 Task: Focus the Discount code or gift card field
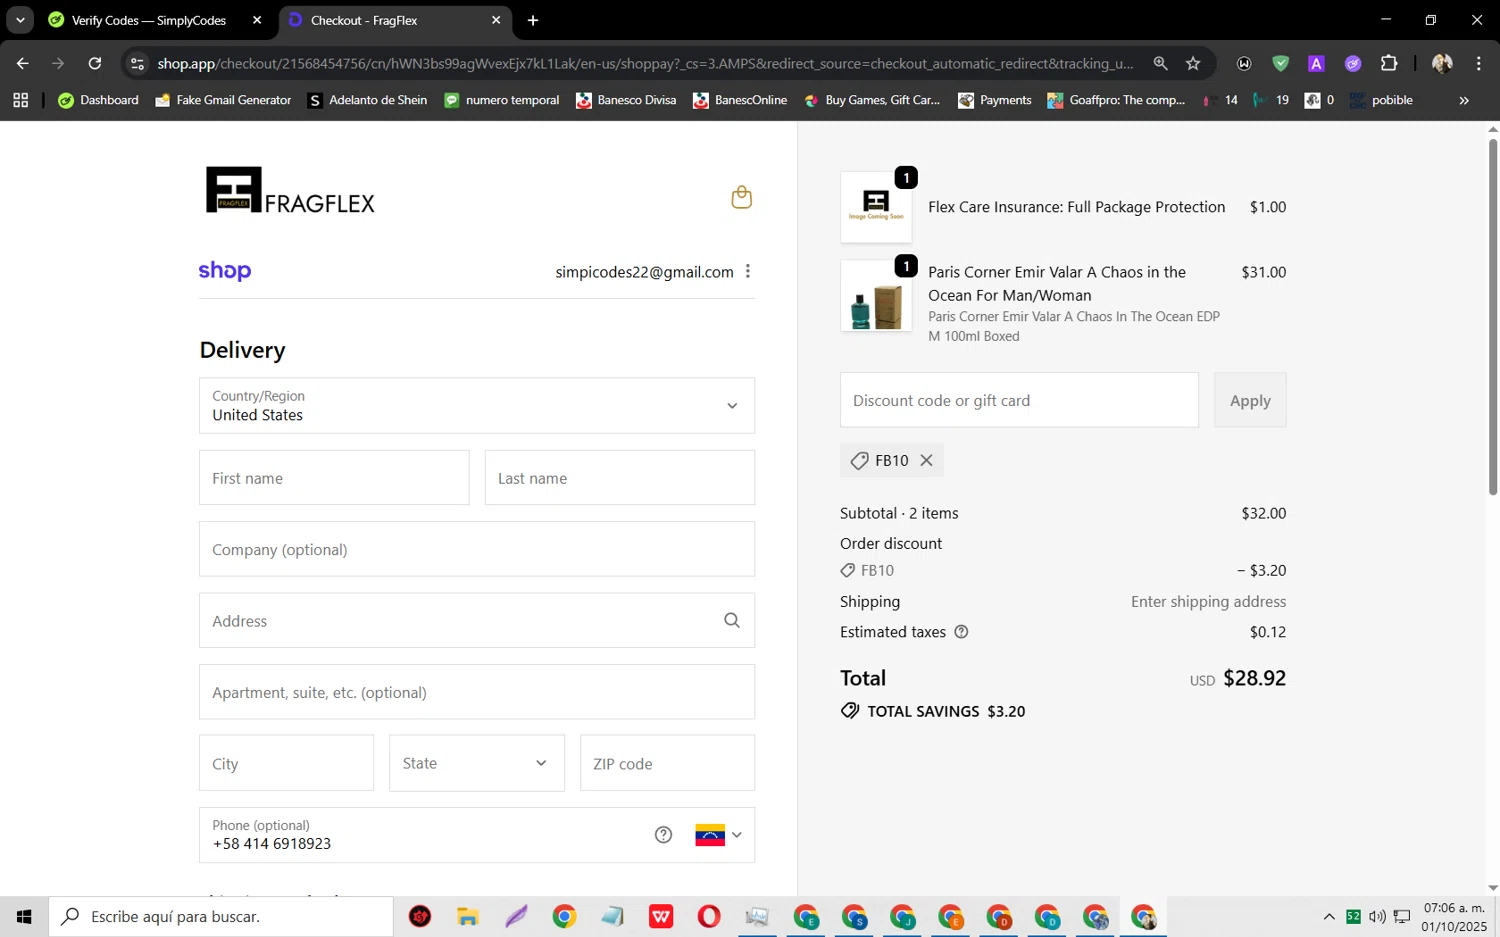point(1019,400)
